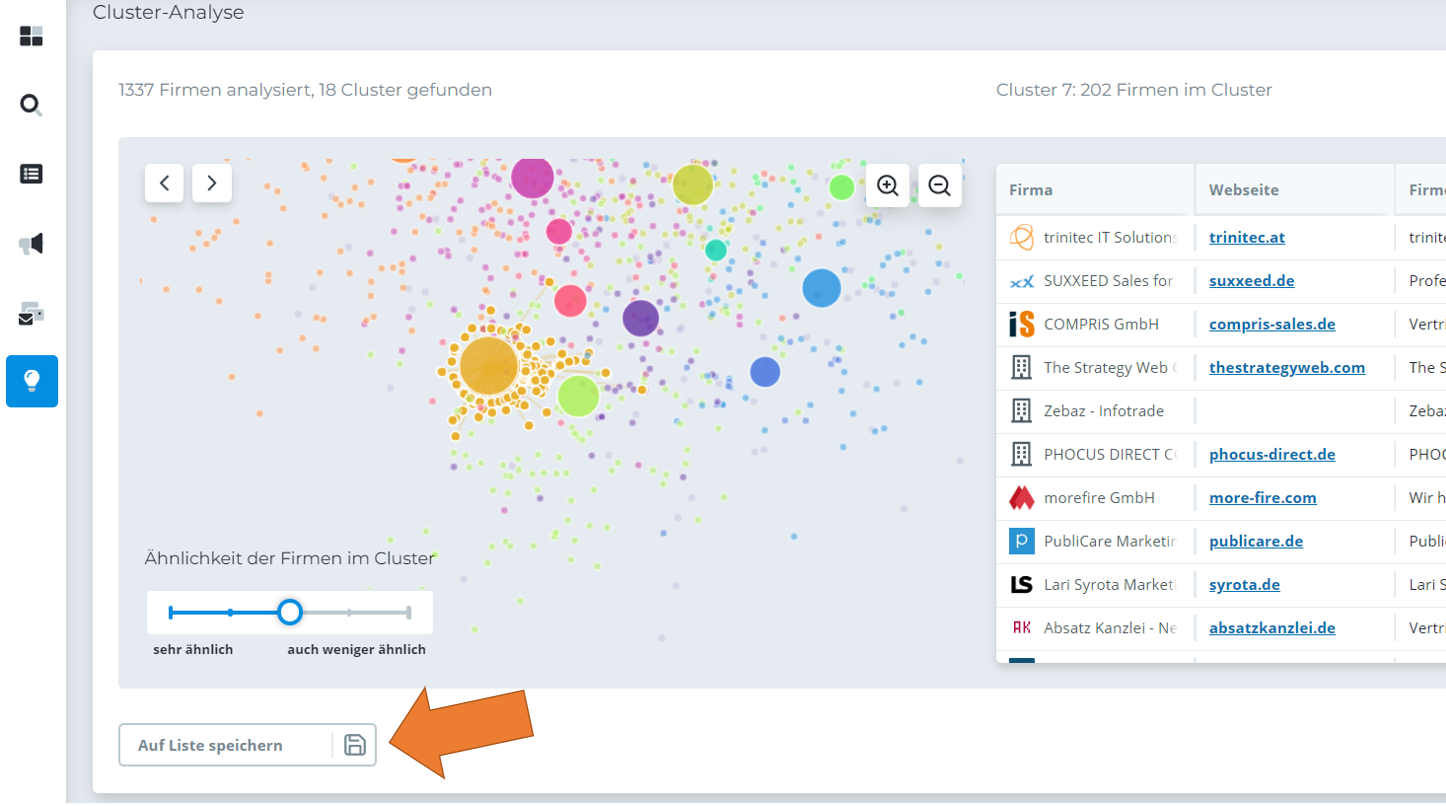The height and width of the screenshot is (806, 1446).
Task: Open the phocus-direct.de link
Action: pos(1272,454)
